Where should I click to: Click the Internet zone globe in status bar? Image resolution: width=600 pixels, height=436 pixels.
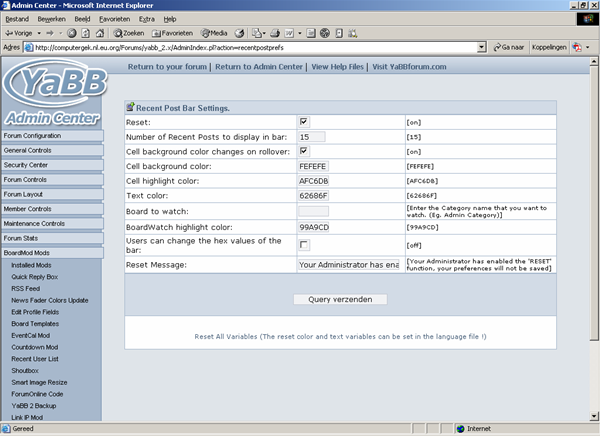pyautogui.click(x=460, y=429)
